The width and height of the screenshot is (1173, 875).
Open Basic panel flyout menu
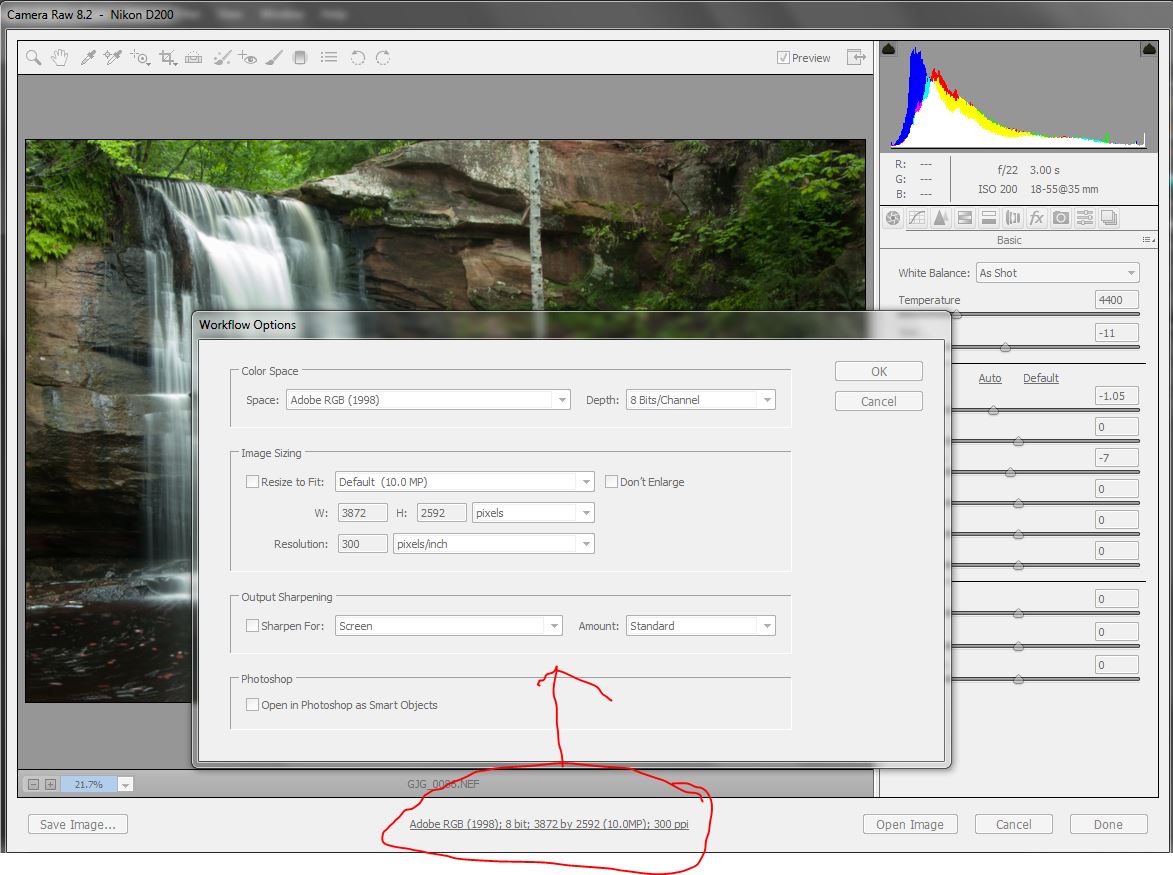tap(1148, 240)
